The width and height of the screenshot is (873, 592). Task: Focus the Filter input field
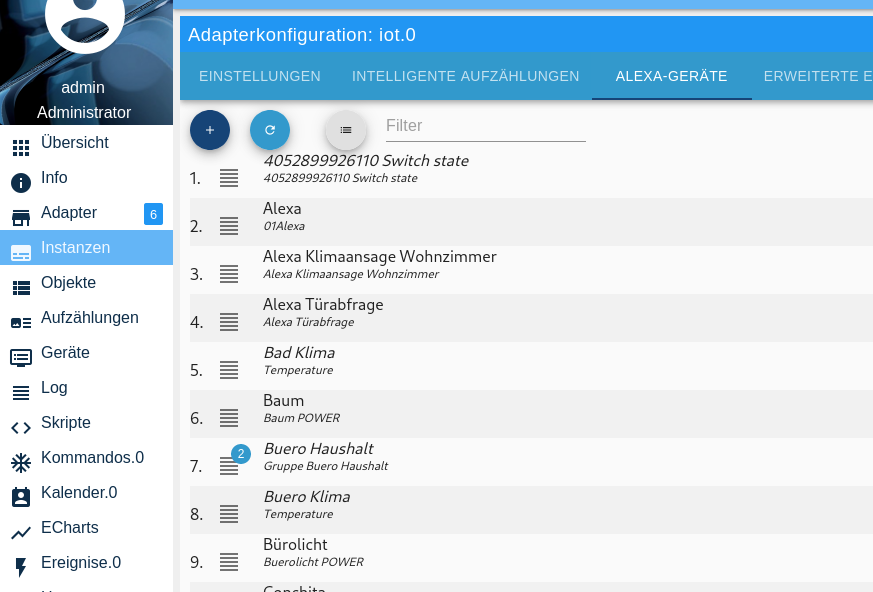click(x=485, y=126)
